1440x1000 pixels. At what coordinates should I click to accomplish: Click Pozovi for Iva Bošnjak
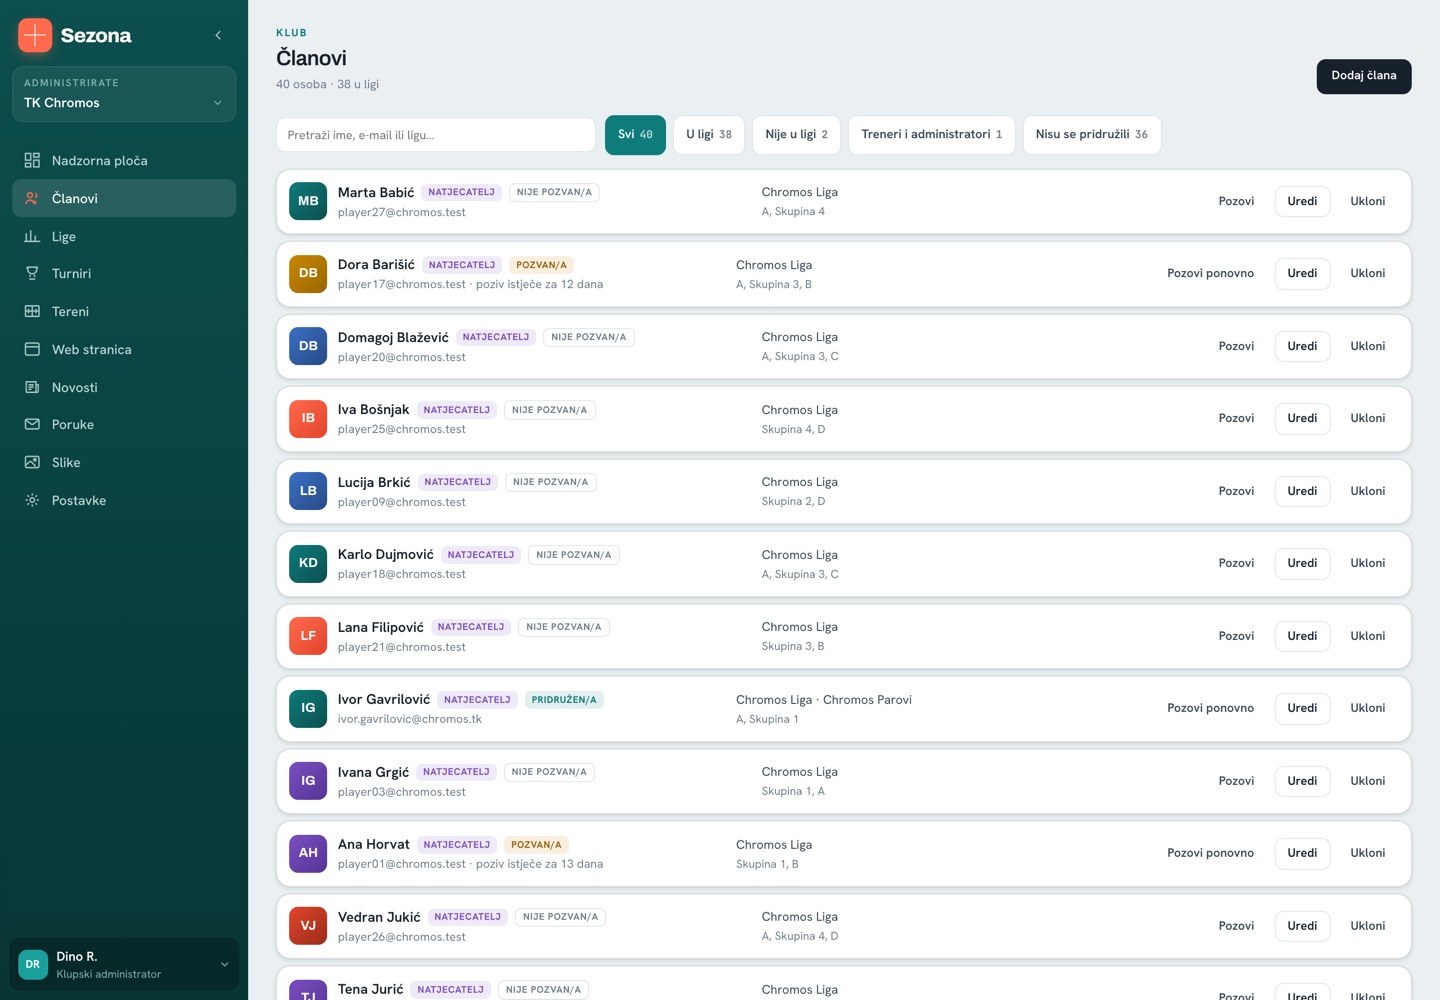tap(1236, 418)
